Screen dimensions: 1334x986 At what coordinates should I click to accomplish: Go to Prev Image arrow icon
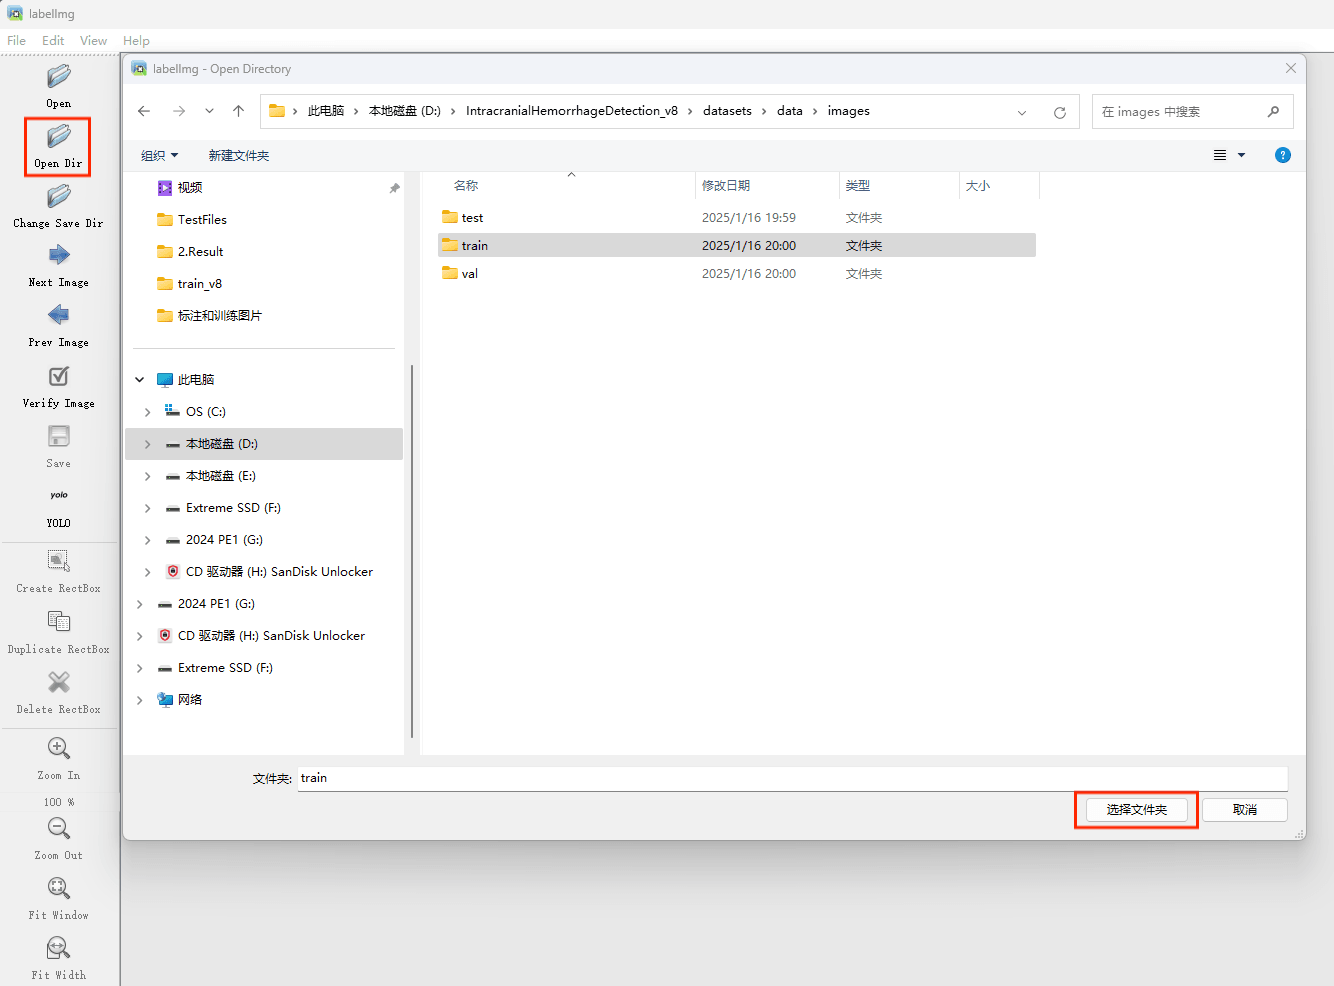(x=59, y=316)
